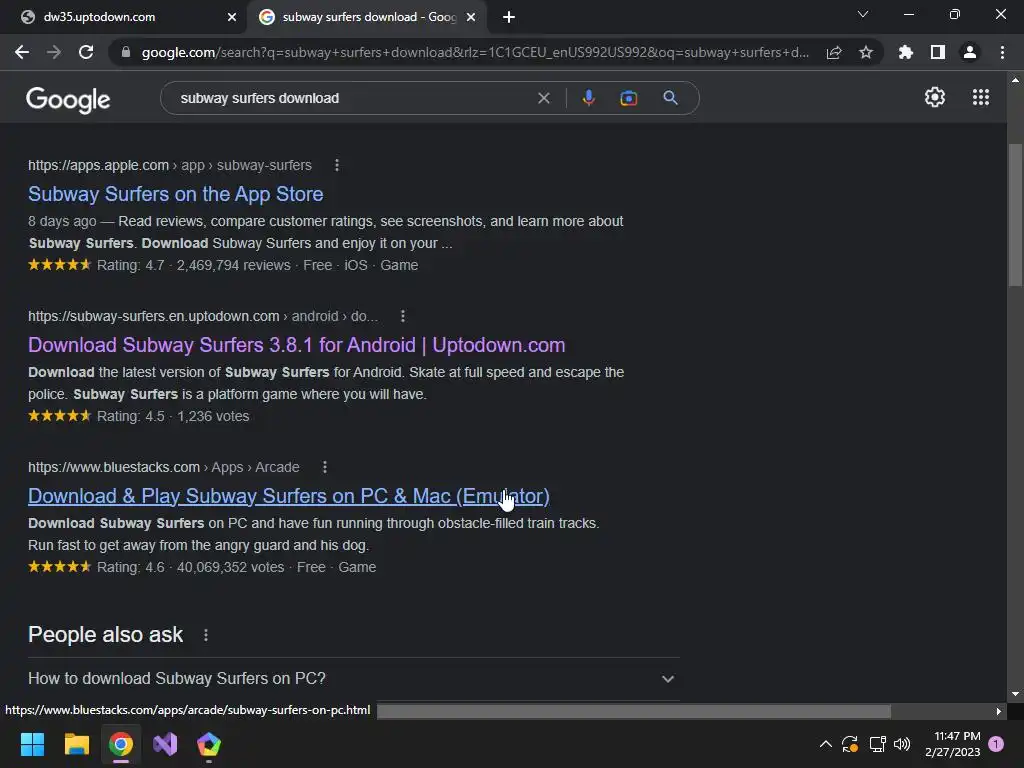This screenshot has width=1024, height=768.
Task: Expand the How to download Subway Surfers on PC question
Action: pos(353,679)
